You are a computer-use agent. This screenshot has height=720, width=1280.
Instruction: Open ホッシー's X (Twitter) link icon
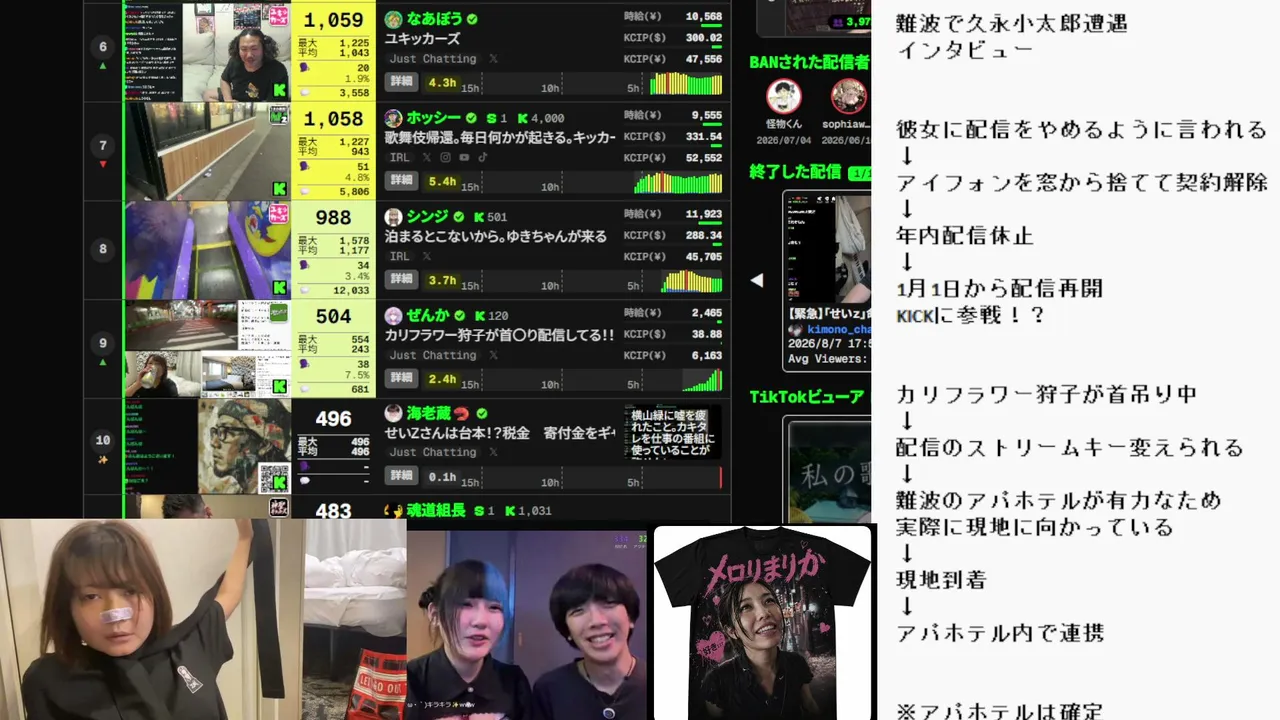pyautogui.click(x=427, y=157)
